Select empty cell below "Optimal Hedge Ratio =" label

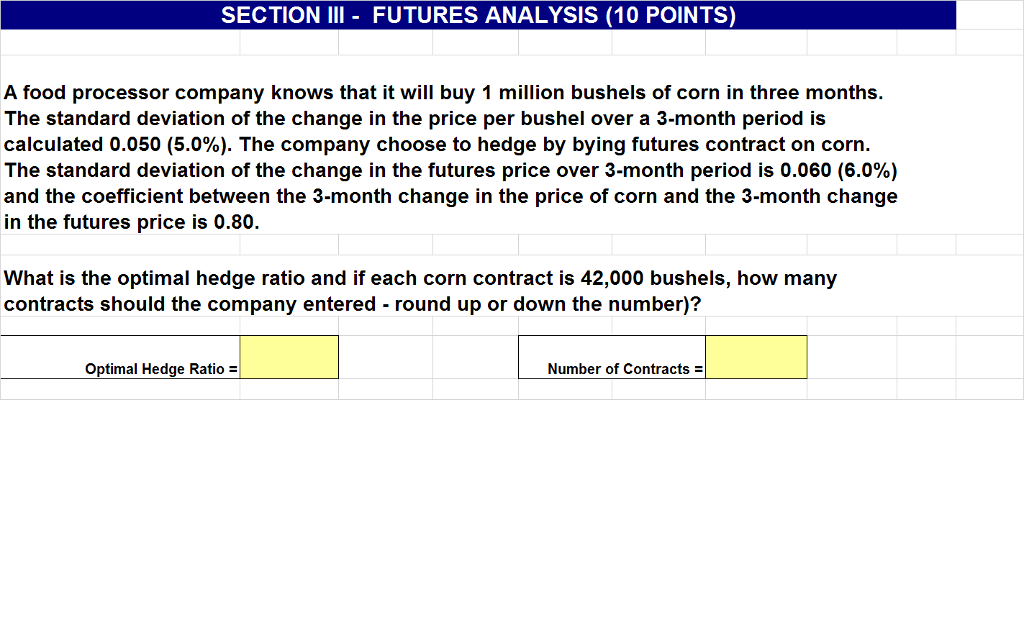point(120,389)
